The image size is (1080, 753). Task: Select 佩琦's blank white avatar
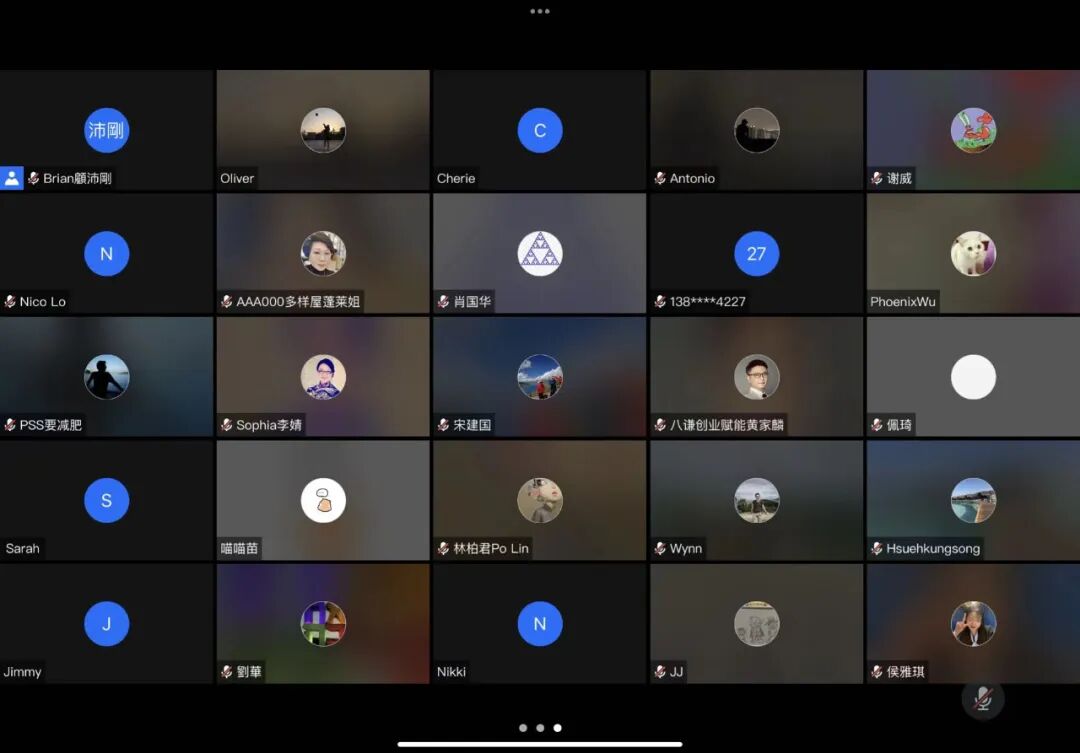coord(973,377)
